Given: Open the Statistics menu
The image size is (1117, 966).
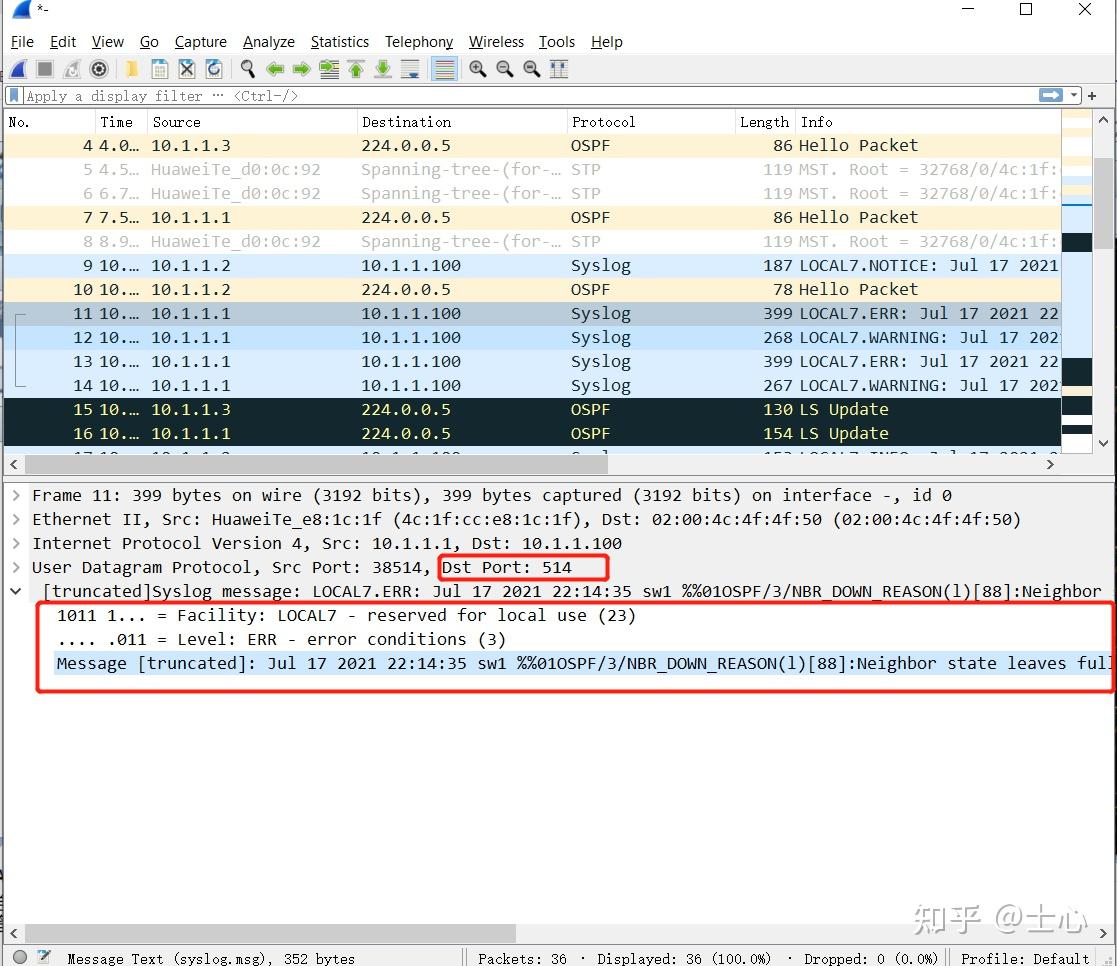Looking at the screenshot, I should pos(340,42).
